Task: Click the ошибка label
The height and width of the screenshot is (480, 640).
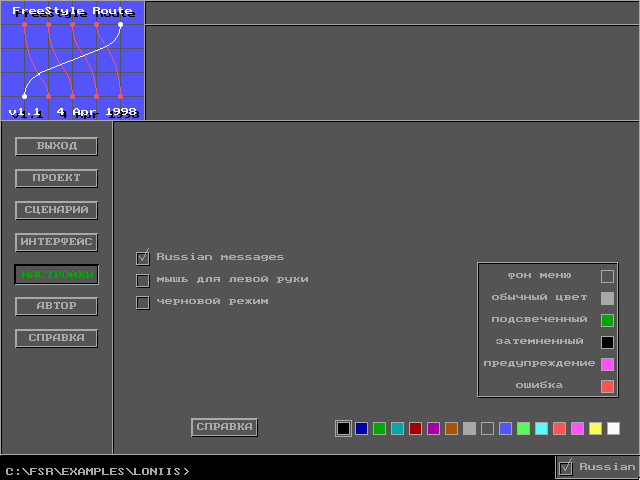Action: pyautogui.click(x=539, y=385)
